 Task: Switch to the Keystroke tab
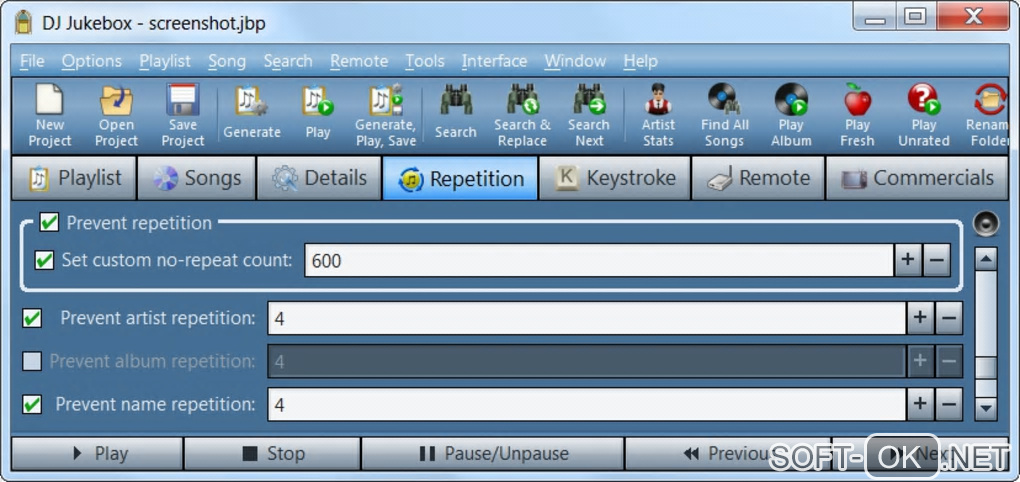click(615, 178)
